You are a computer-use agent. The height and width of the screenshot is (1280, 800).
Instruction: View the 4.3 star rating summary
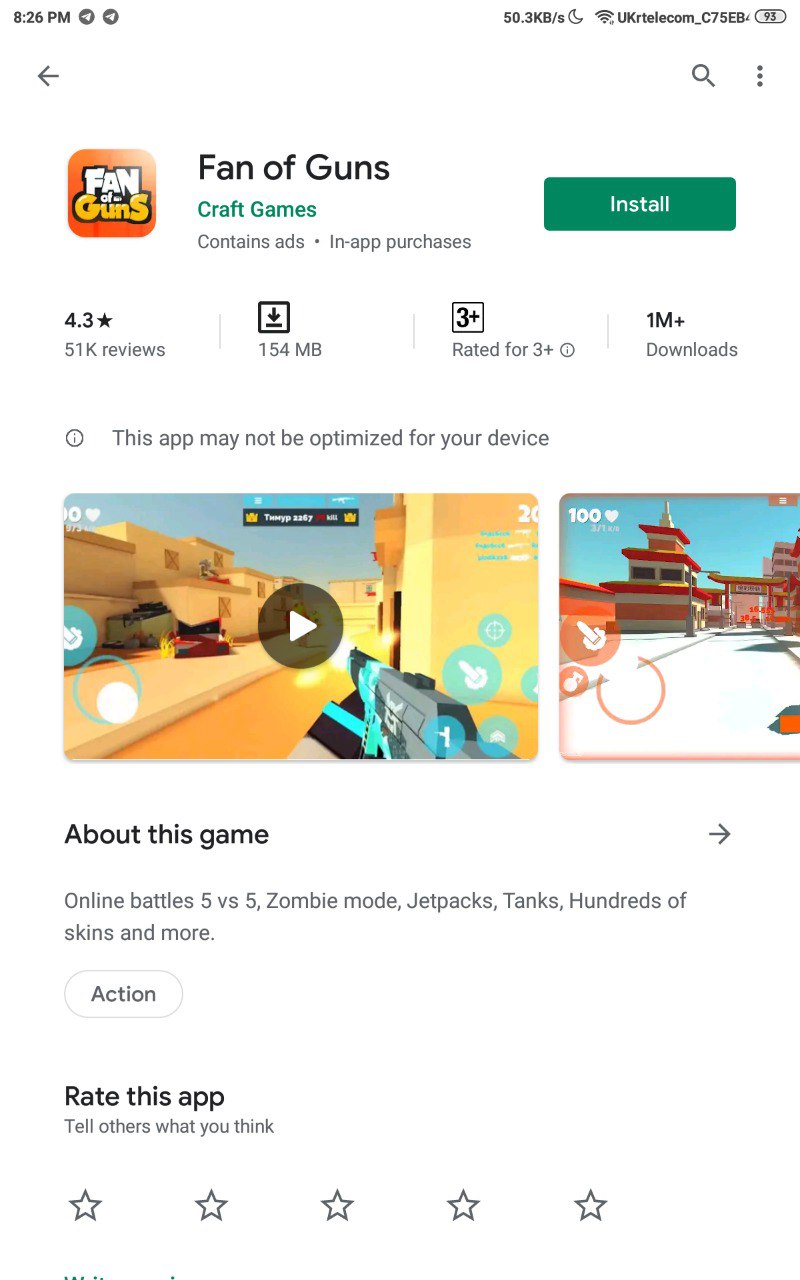(89, 320)
